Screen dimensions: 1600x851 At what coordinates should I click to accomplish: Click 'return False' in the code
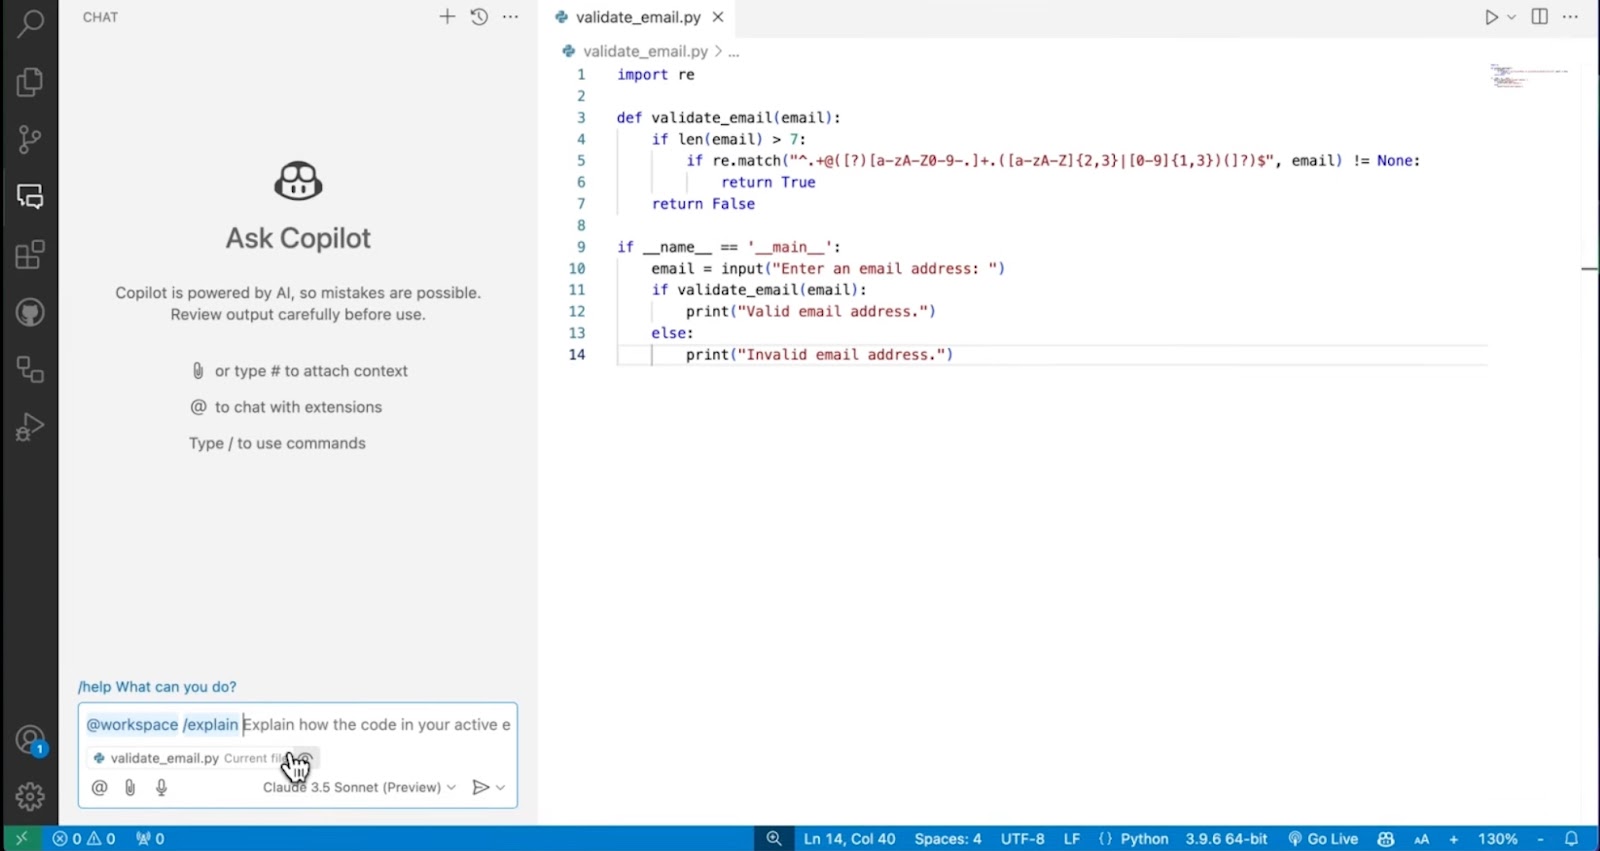pos(703,203)
